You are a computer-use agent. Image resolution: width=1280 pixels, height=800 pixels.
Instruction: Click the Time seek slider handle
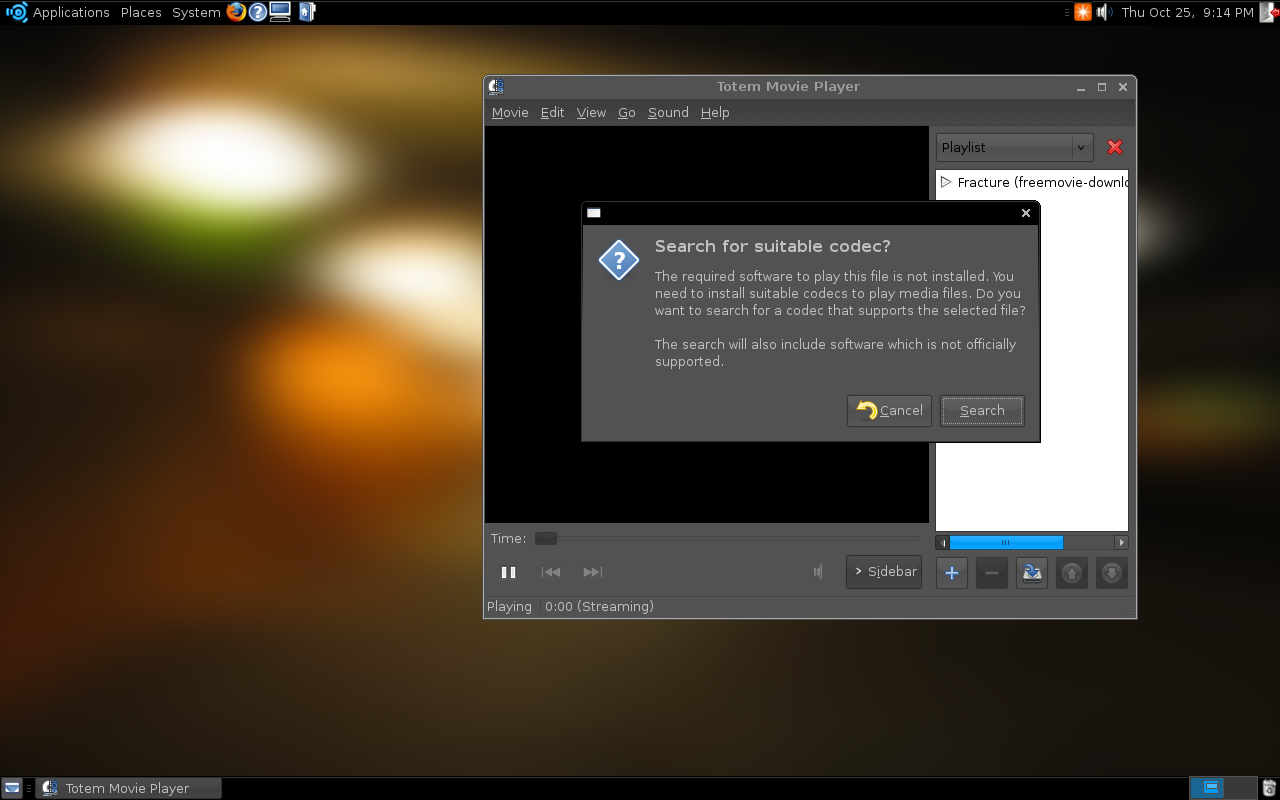pyautogui.click(x=546, y=539)
